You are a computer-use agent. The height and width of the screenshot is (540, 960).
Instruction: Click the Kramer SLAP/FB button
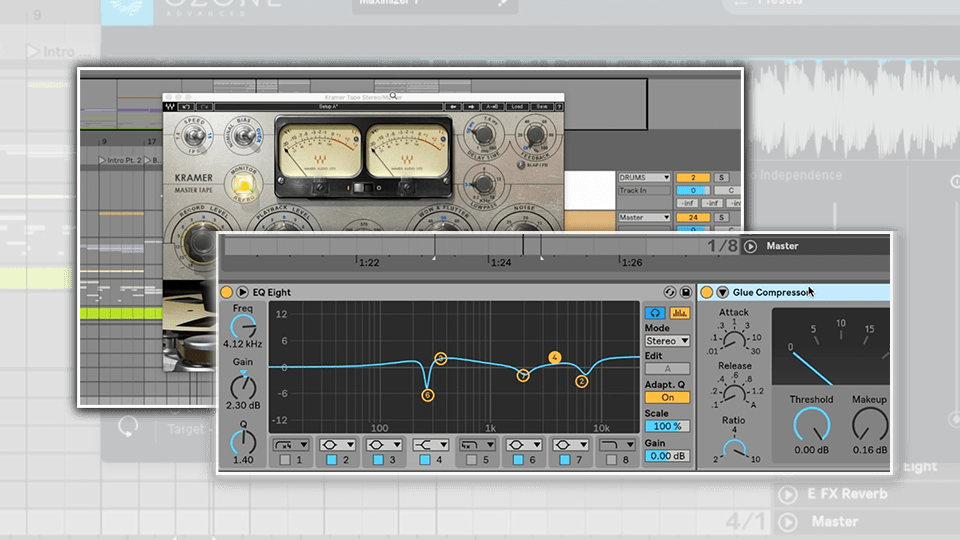coord(521,165)
